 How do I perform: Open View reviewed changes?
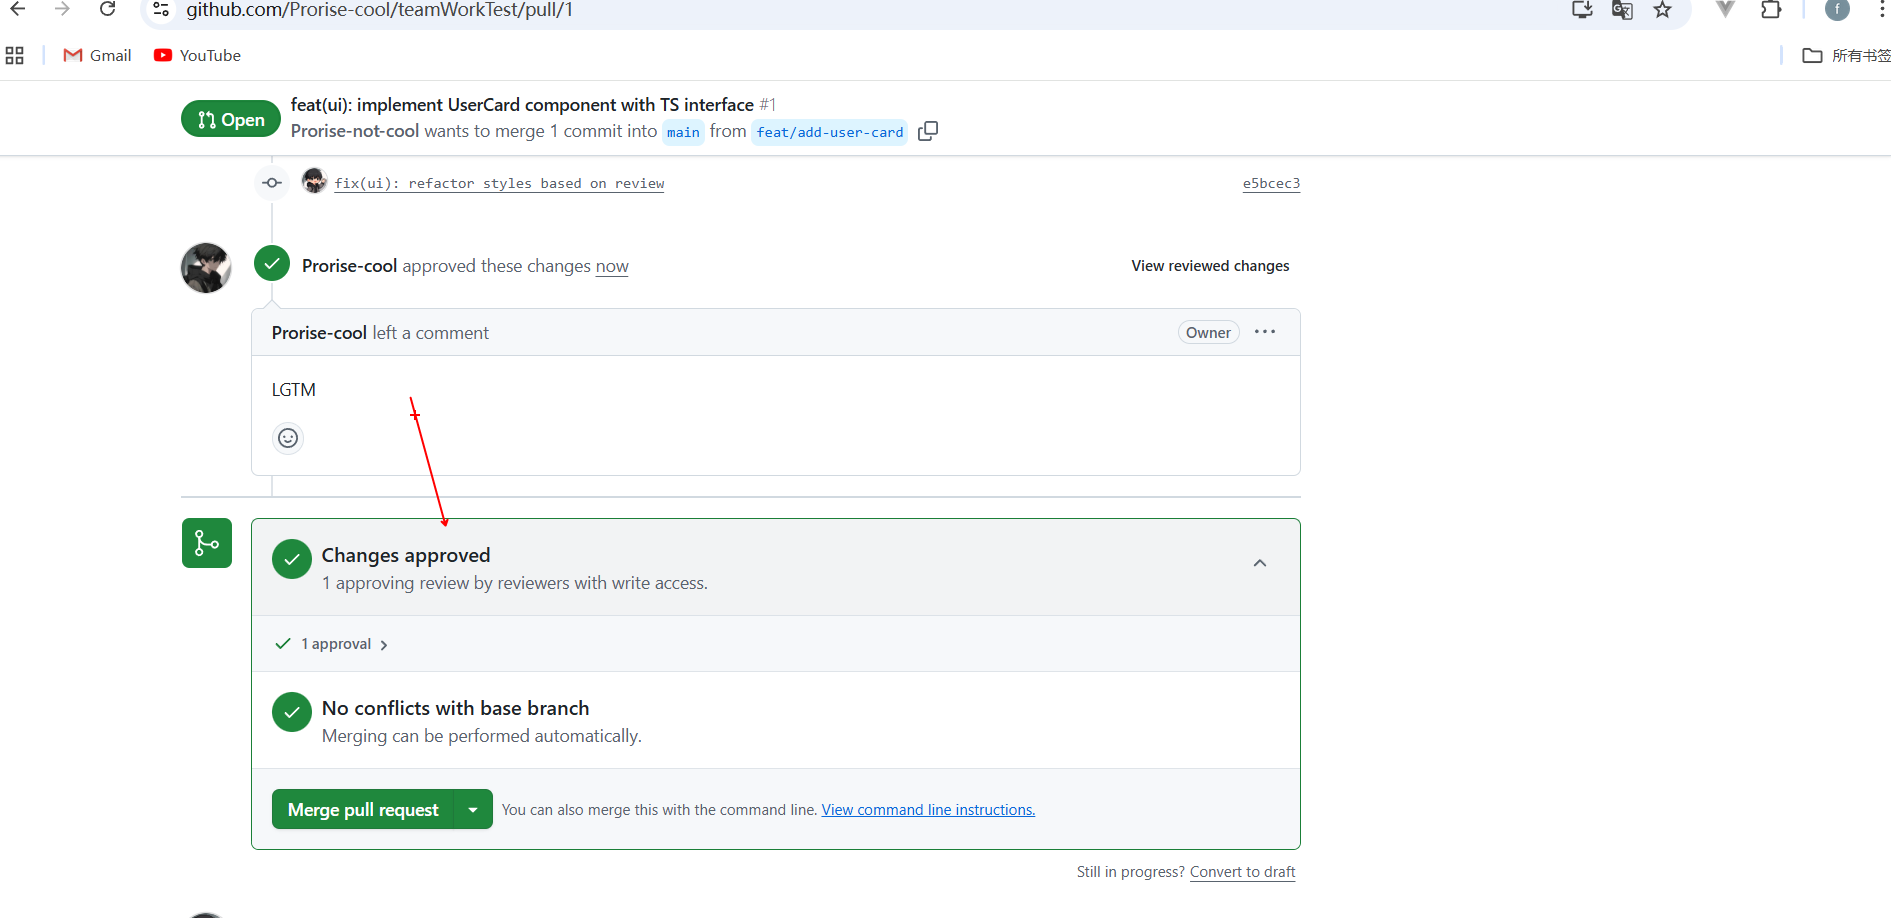coord(1209,266)
